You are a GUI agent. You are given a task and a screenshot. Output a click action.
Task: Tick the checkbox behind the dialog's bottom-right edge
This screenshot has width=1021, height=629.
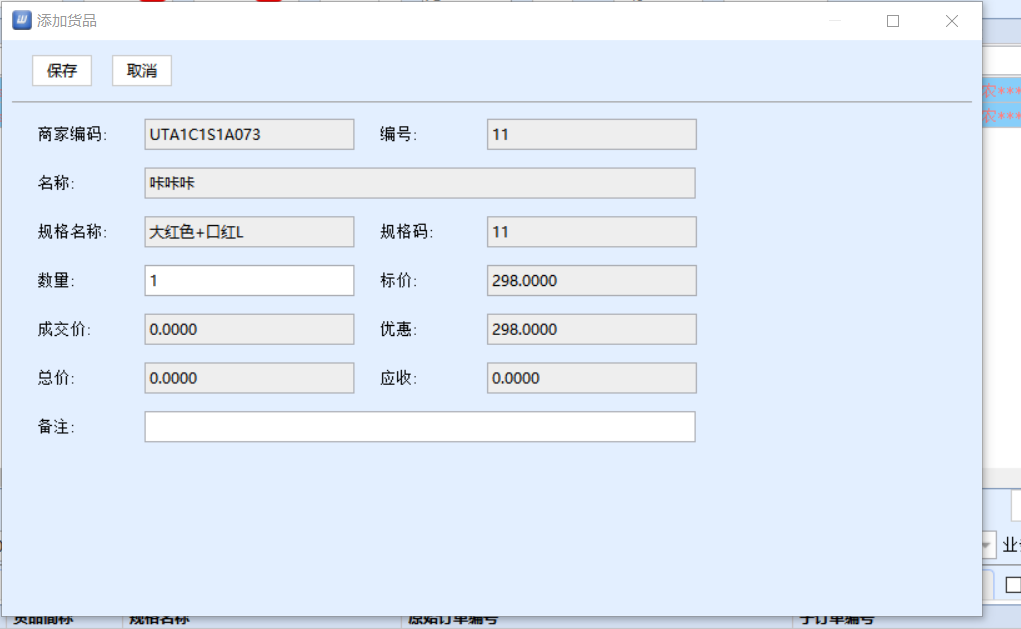[1012, 585]
